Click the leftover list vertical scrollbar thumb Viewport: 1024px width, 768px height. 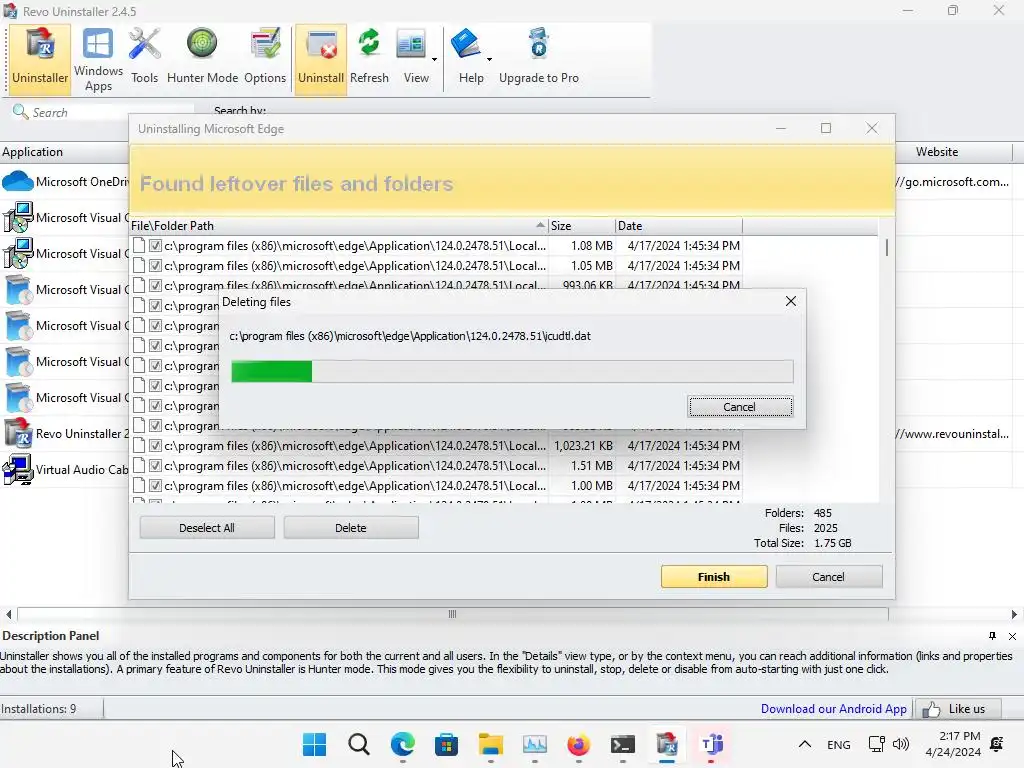(x=886, y=248)
